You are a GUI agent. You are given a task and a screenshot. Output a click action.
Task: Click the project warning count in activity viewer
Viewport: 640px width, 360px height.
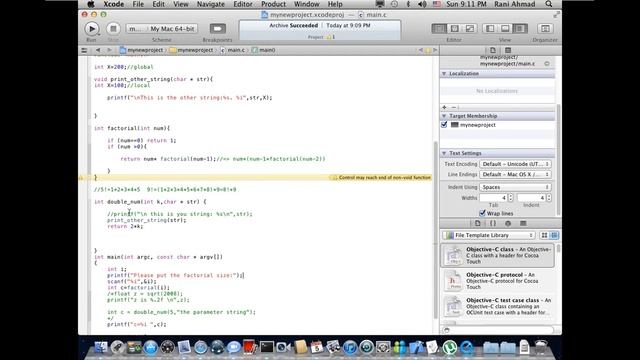pyautogui.click(x=331, y=37)
